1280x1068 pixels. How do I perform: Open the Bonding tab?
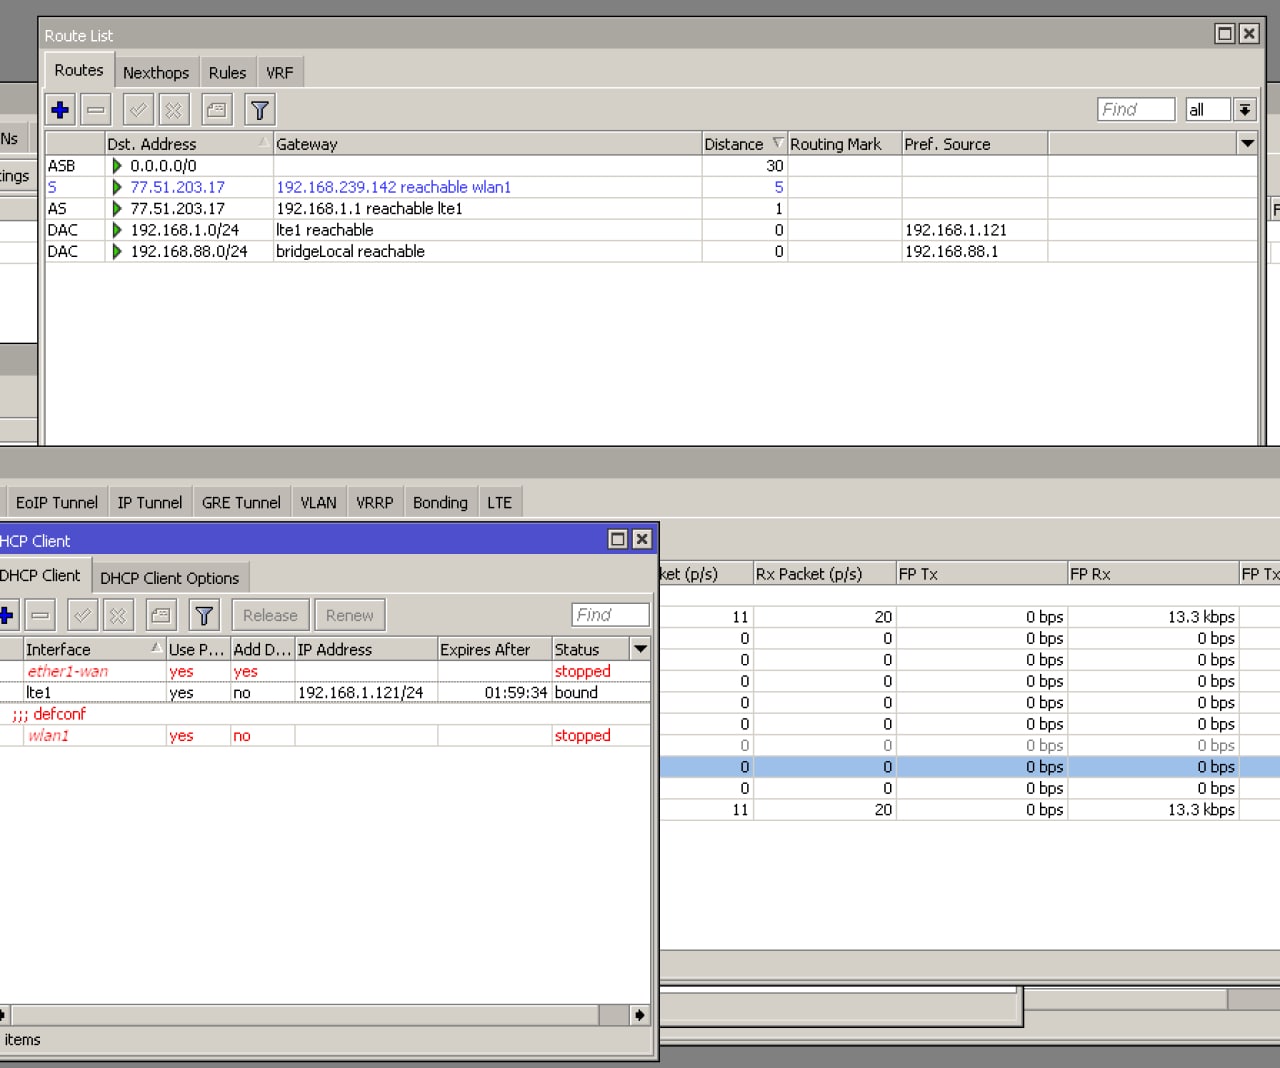tap(440, 502)
